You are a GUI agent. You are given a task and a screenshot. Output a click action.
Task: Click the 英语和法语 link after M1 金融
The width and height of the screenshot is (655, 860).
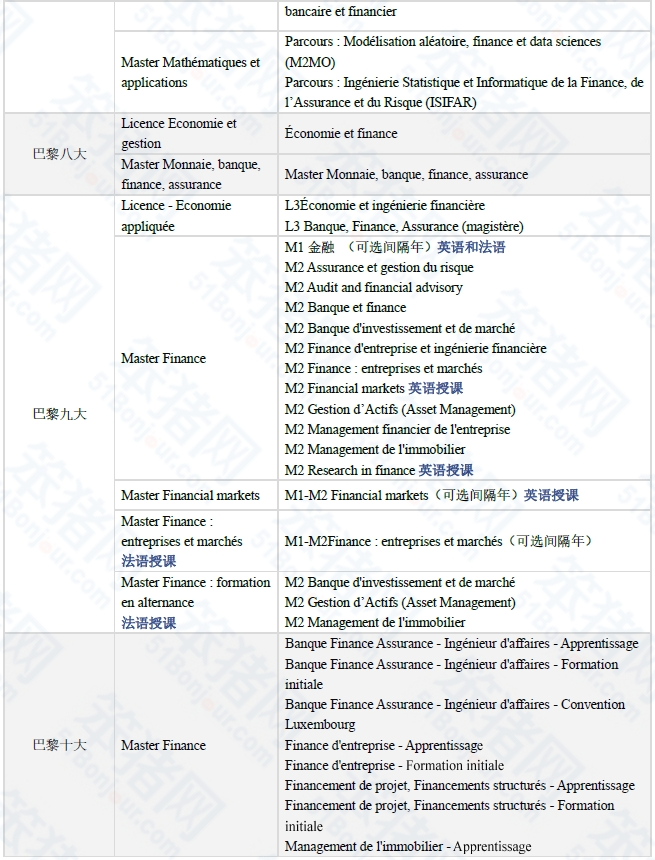(x=471, y=247)
